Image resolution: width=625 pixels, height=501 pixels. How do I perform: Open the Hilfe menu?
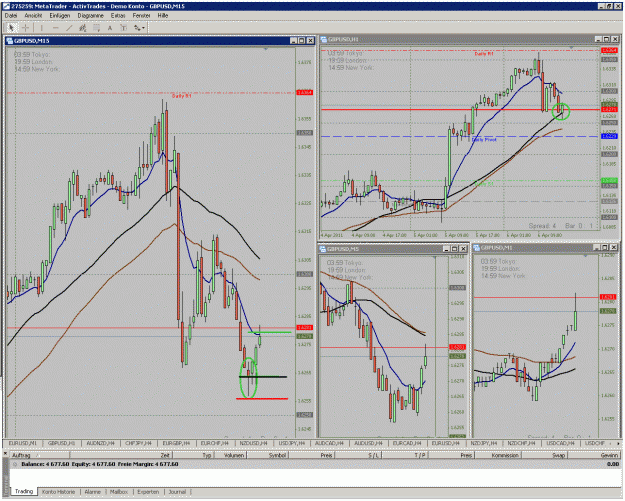pos(163,16)
